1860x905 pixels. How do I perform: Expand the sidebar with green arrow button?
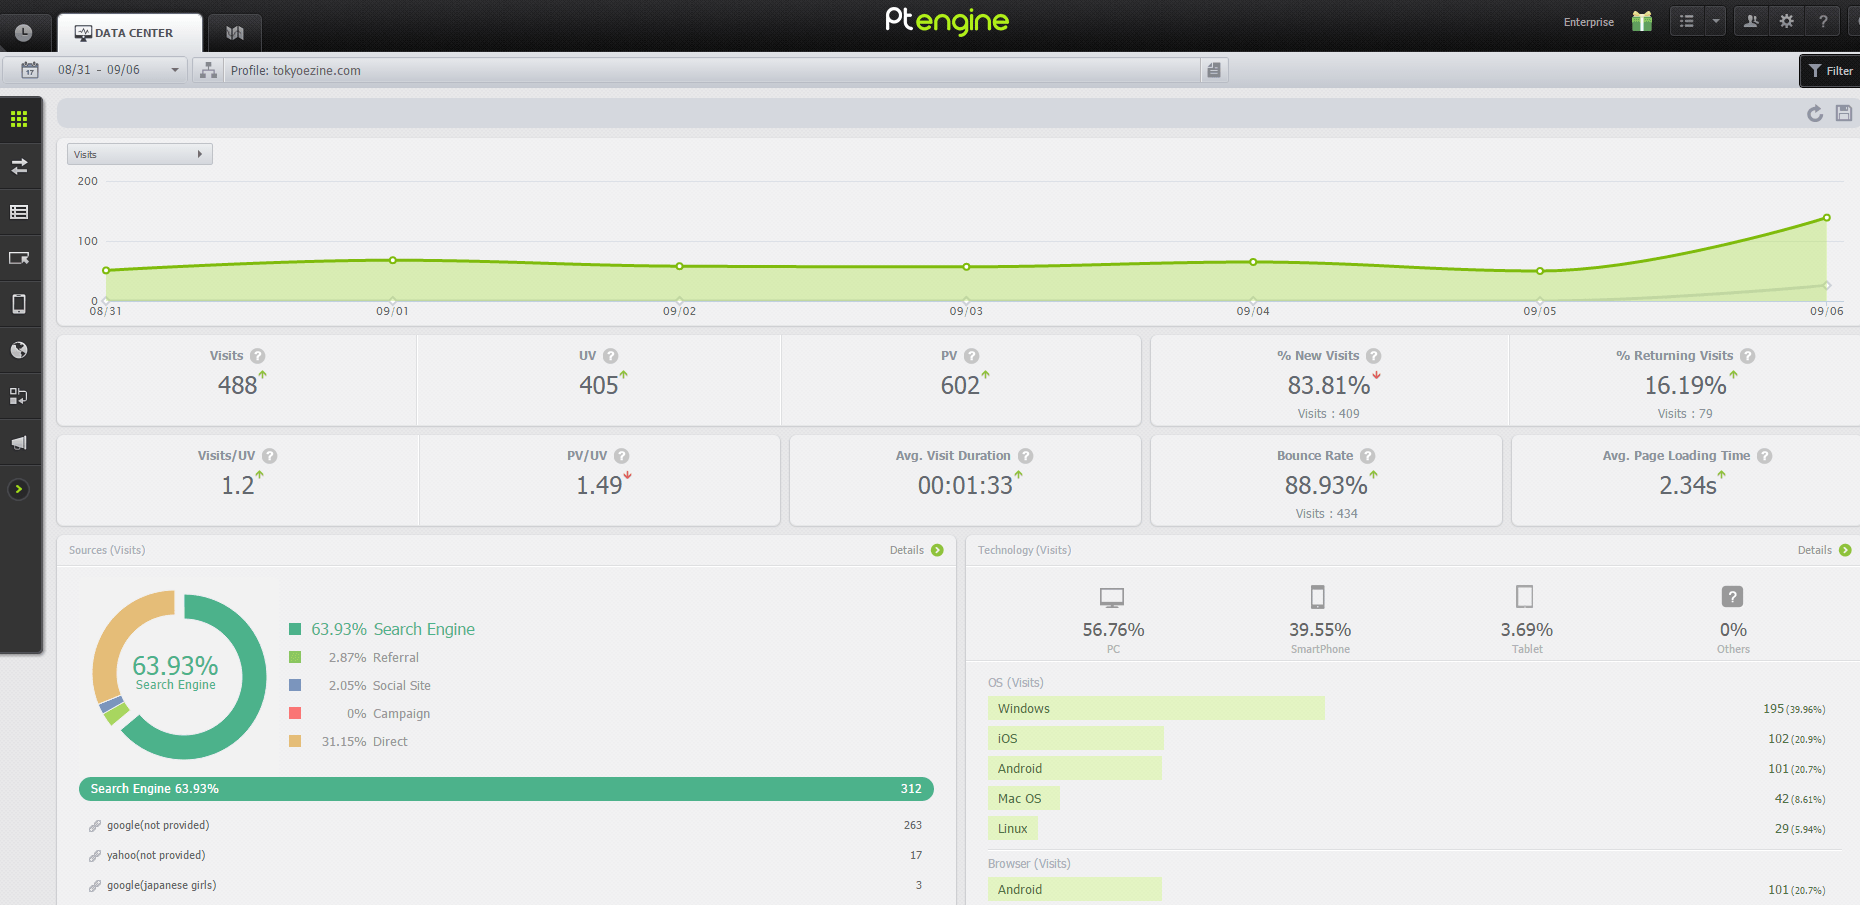coord(19,489)
